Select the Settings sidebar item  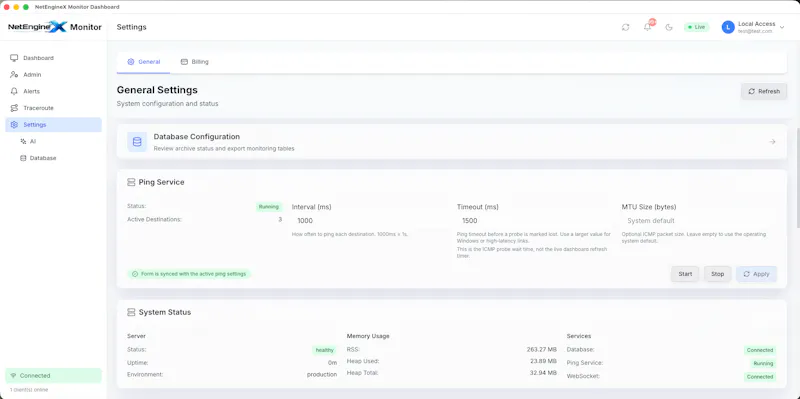tap(54, 124)
